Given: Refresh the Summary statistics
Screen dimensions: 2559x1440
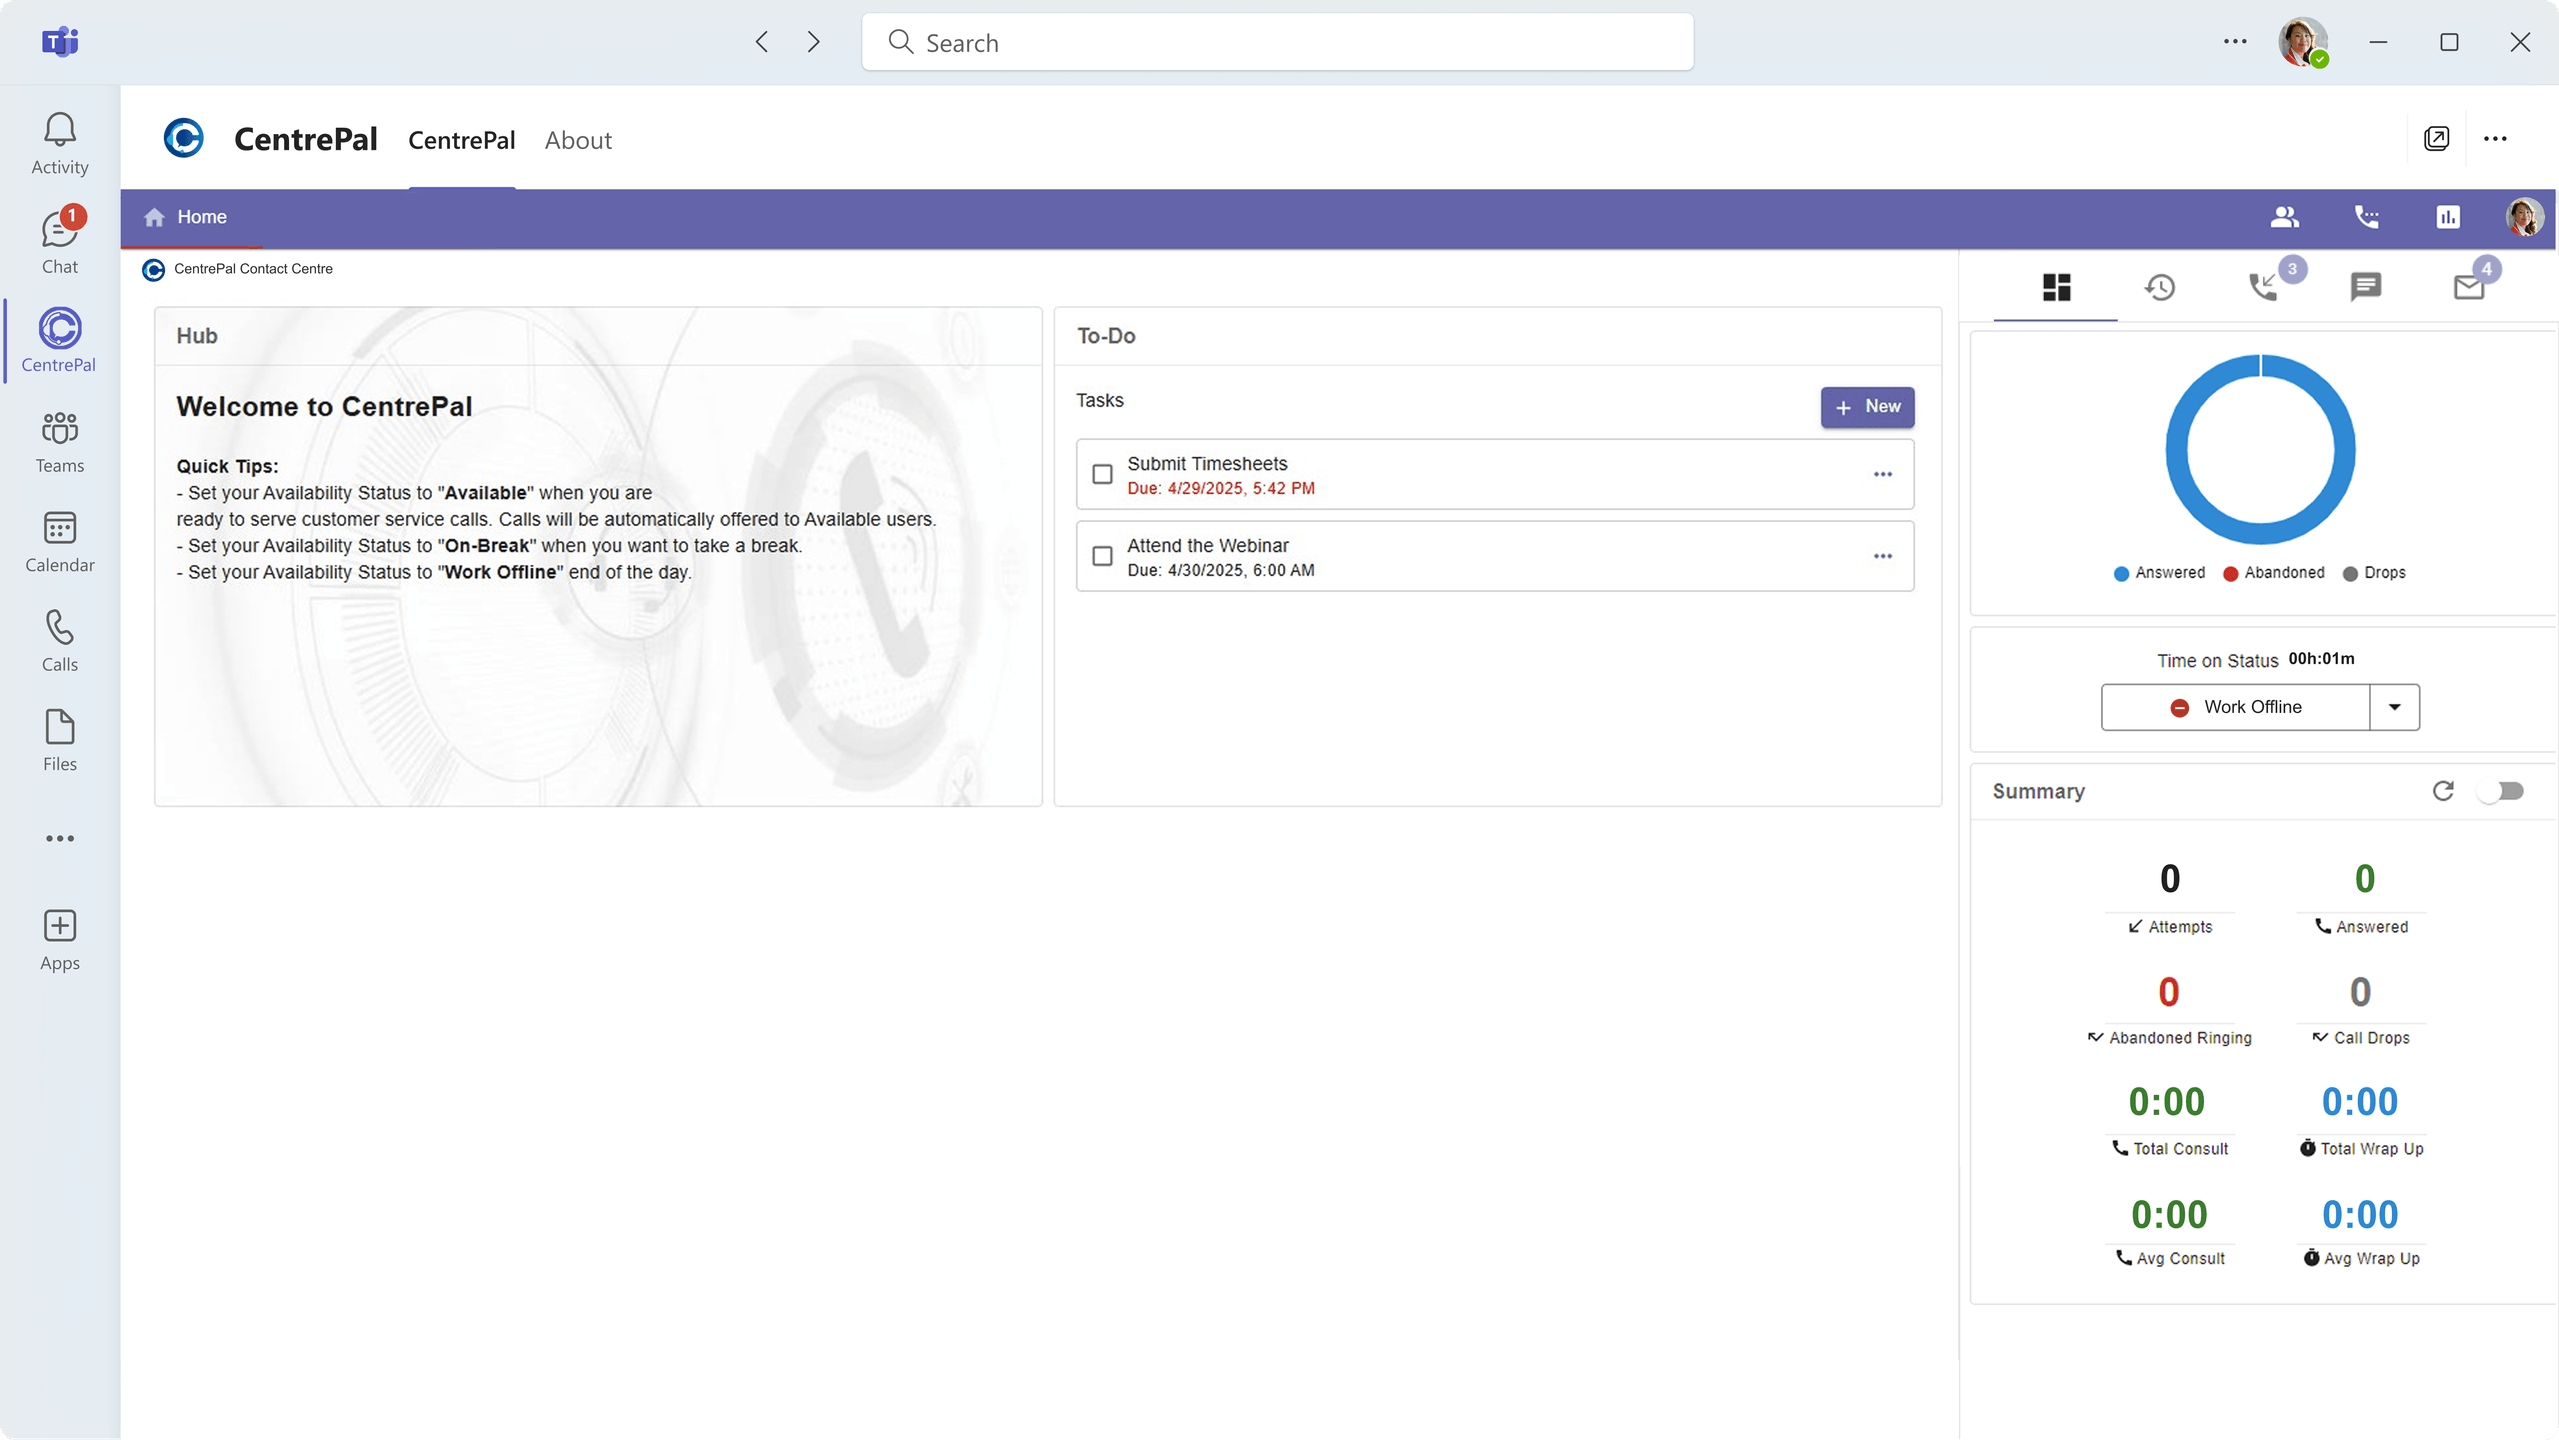Looking at the screenshot, I should click(x=2443, y=791).
